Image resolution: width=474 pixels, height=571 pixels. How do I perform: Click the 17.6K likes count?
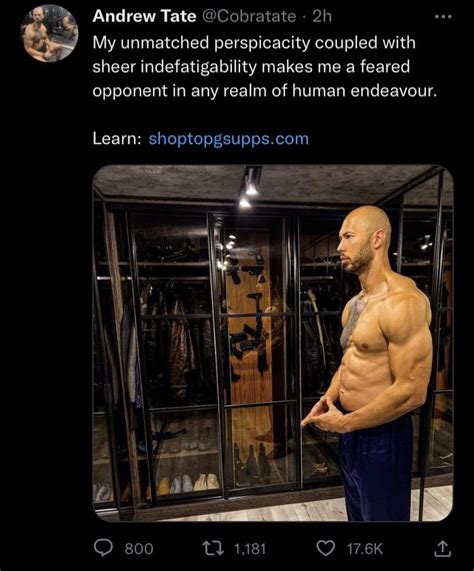click(365, 548)
